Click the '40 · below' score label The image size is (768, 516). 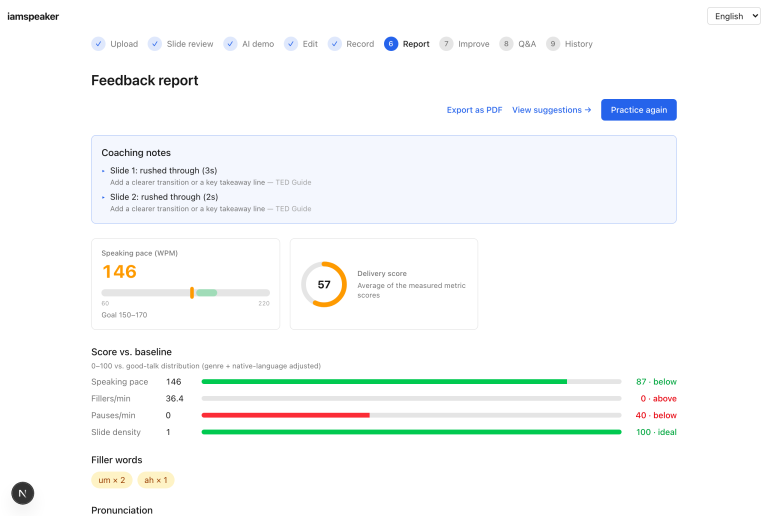click(x=656, y=415)
